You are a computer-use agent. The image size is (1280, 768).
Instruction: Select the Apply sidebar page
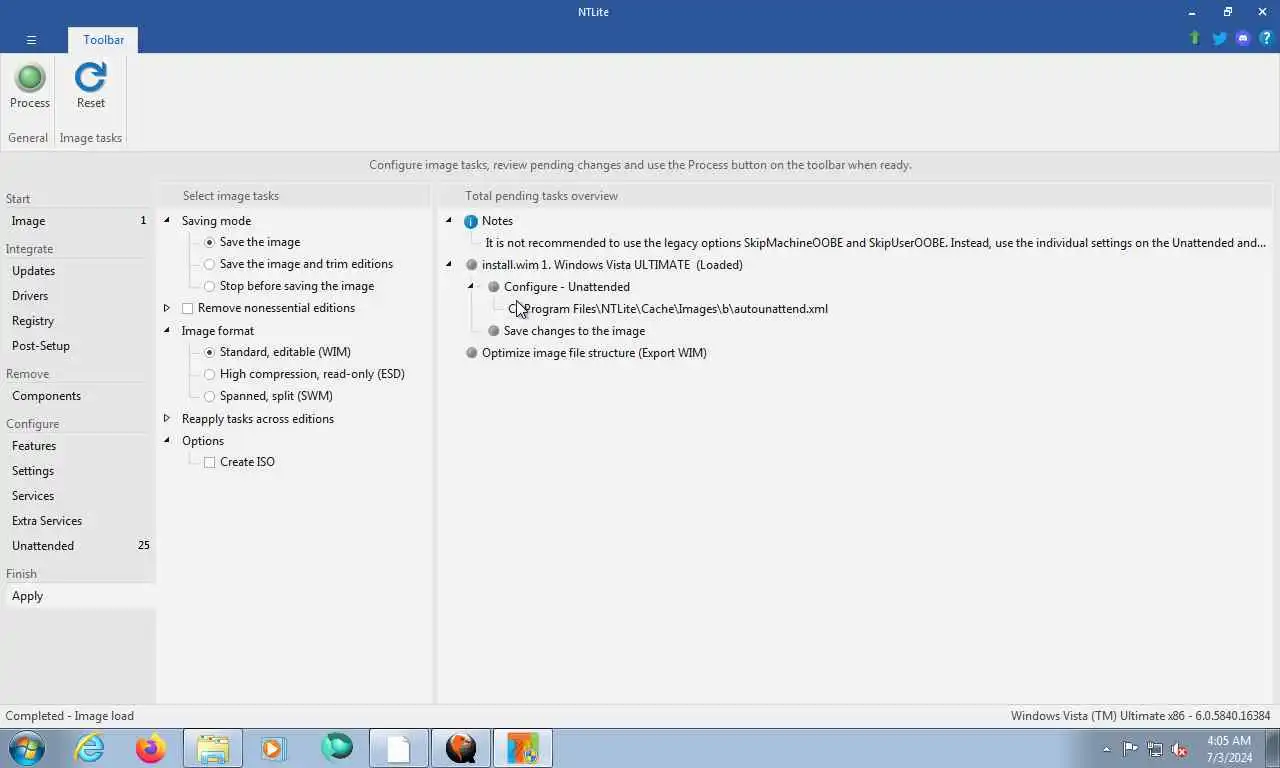point(78,596)
